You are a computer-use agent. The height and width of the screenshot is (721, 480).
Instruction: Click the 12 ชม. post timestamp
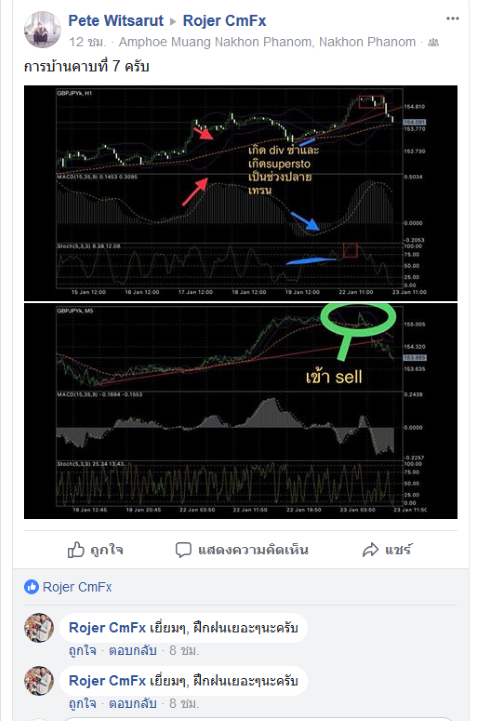[x=87, y=42]
